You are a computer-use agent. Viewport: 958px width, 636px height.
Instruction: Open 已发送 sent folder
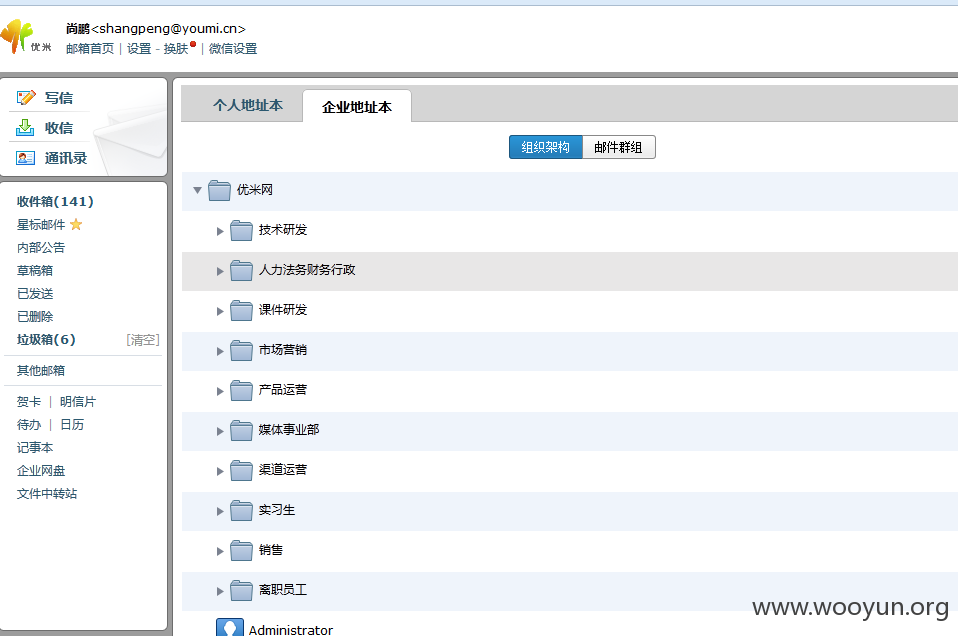(x=35, y=294)
